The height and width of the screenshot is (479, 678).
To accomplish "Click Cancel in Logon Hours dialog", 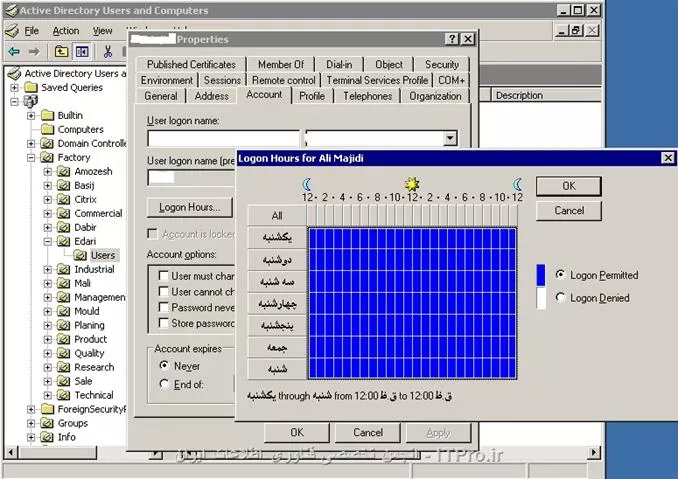I will tap(569, 211).
